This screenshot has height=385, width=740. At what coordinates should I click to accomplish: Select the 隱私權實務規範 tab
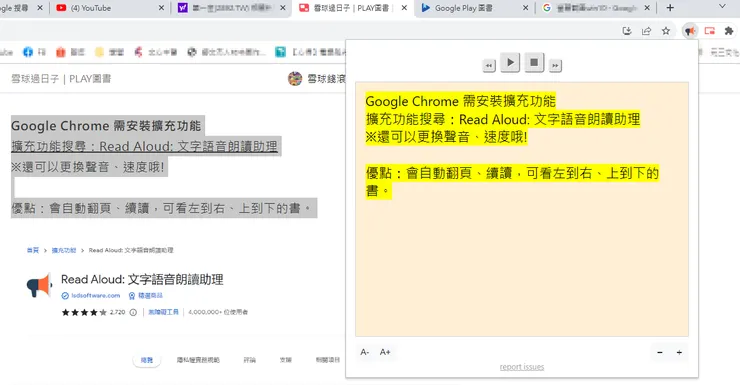pyautogui.click(x=198, y=360)
